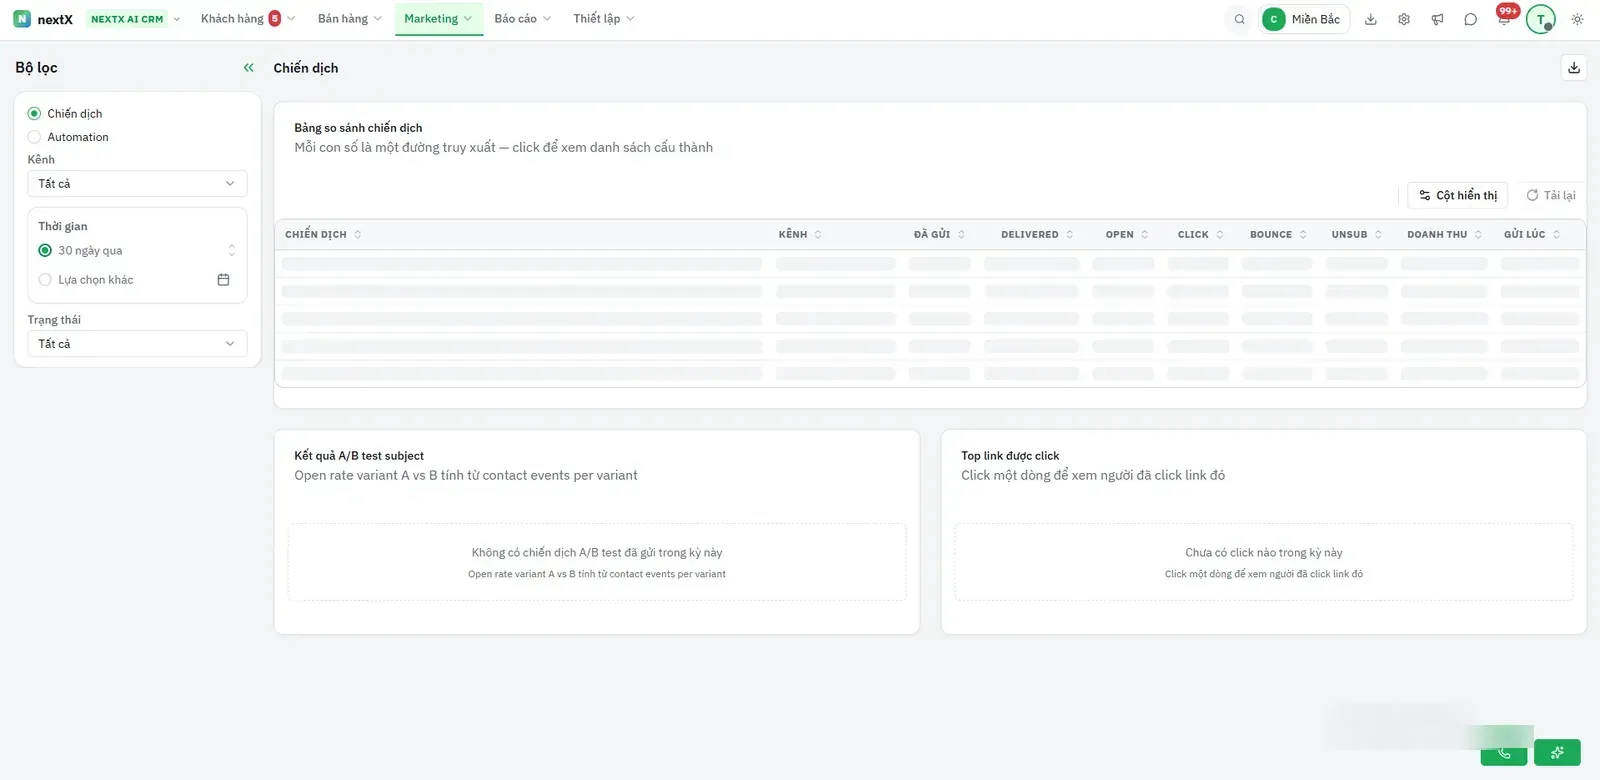Click the export download icon beside Chiến dịch
This screenshot has height=780, width=1600.
(x=1574, y=68)
